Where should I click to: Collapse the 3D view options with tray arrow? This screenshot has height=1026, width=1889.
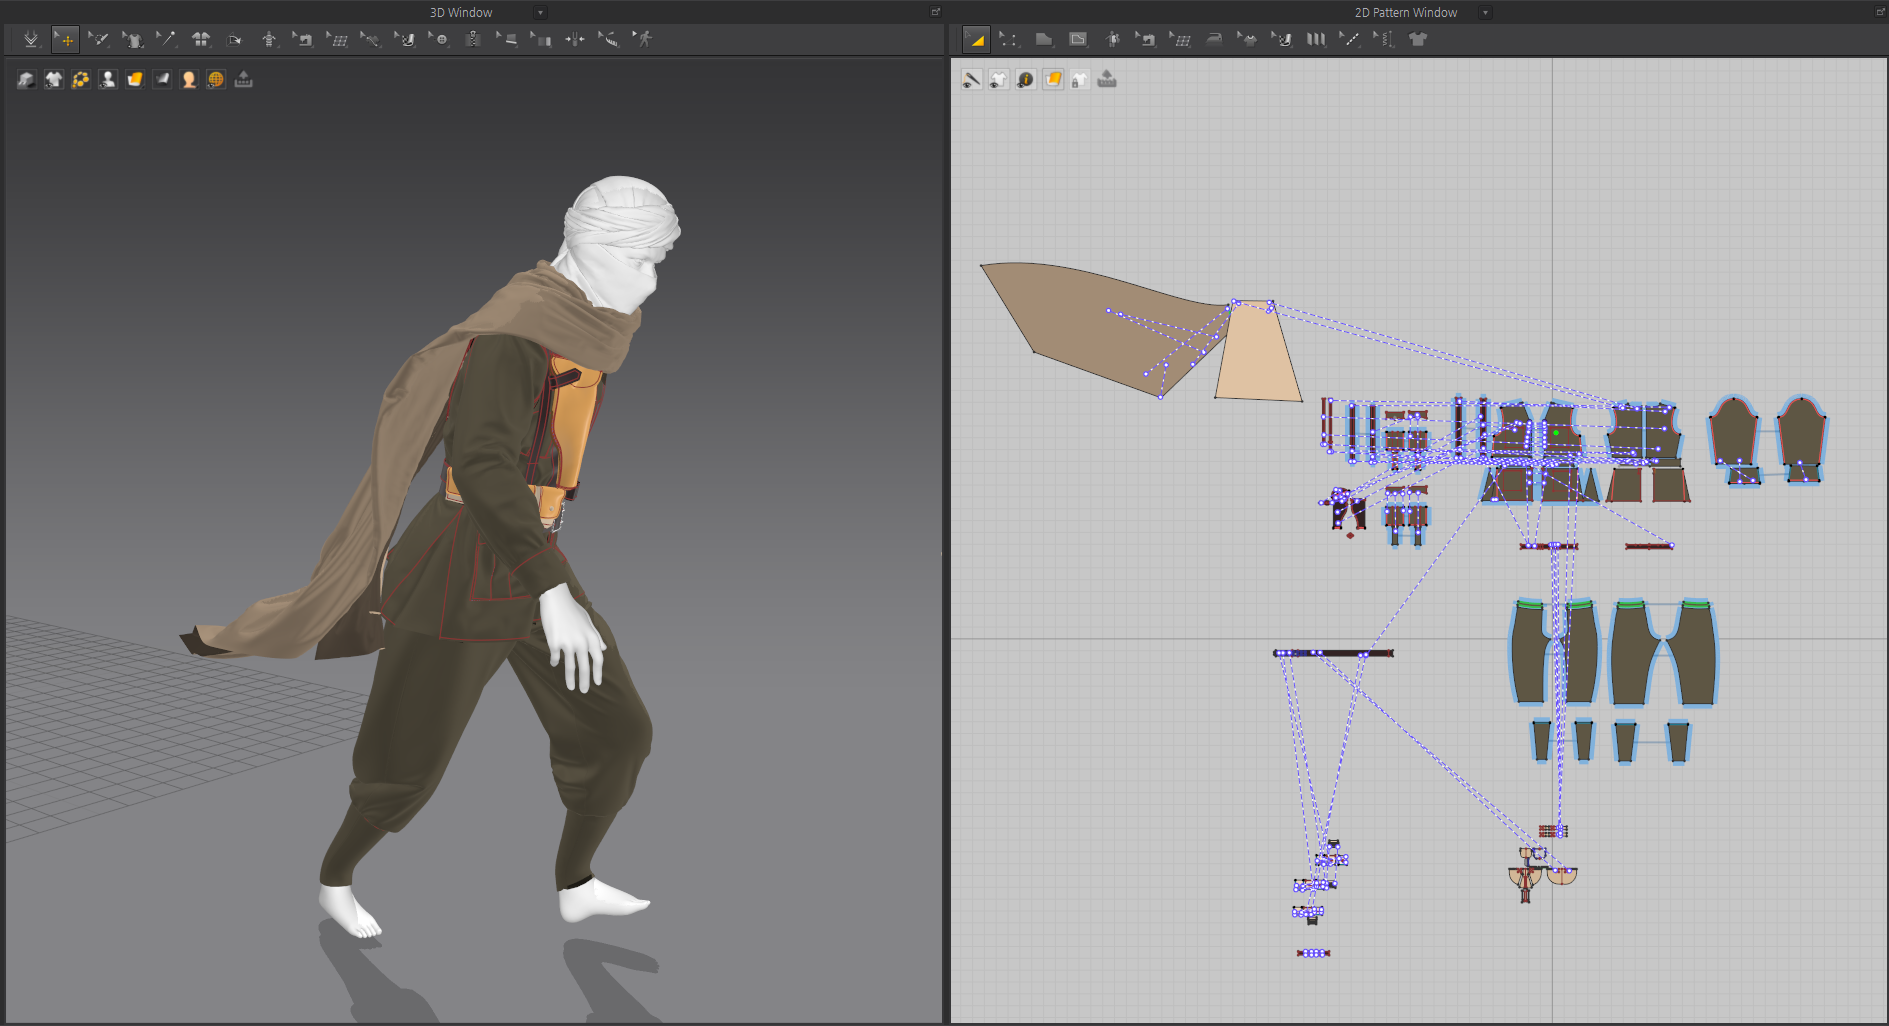[243, 80]
